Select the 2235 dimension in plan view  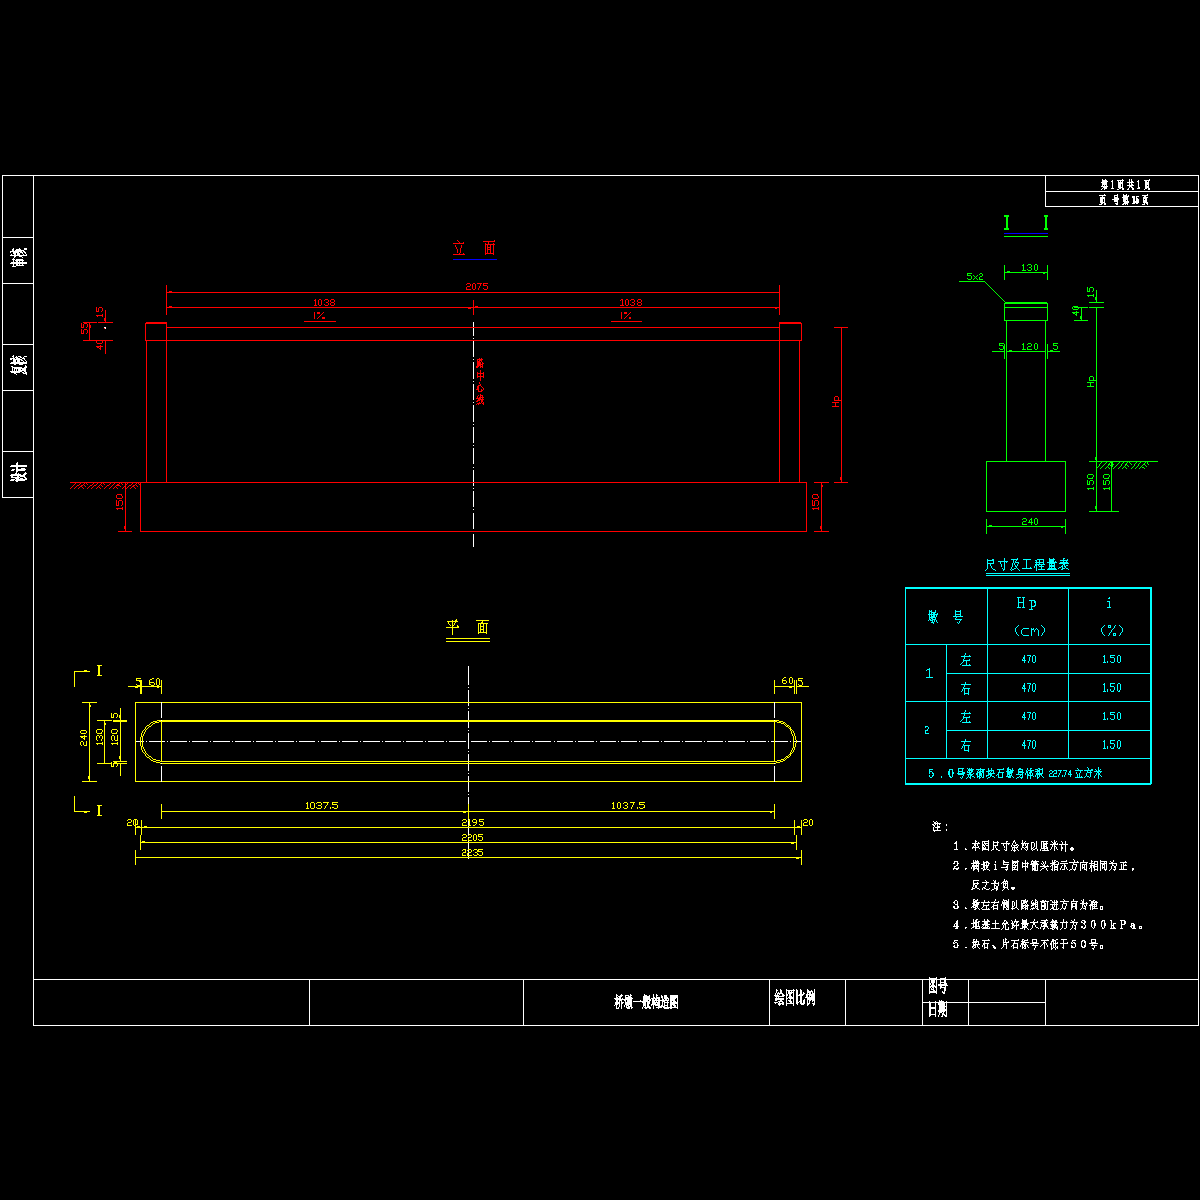pyautogui.click(x=472, y=853)
